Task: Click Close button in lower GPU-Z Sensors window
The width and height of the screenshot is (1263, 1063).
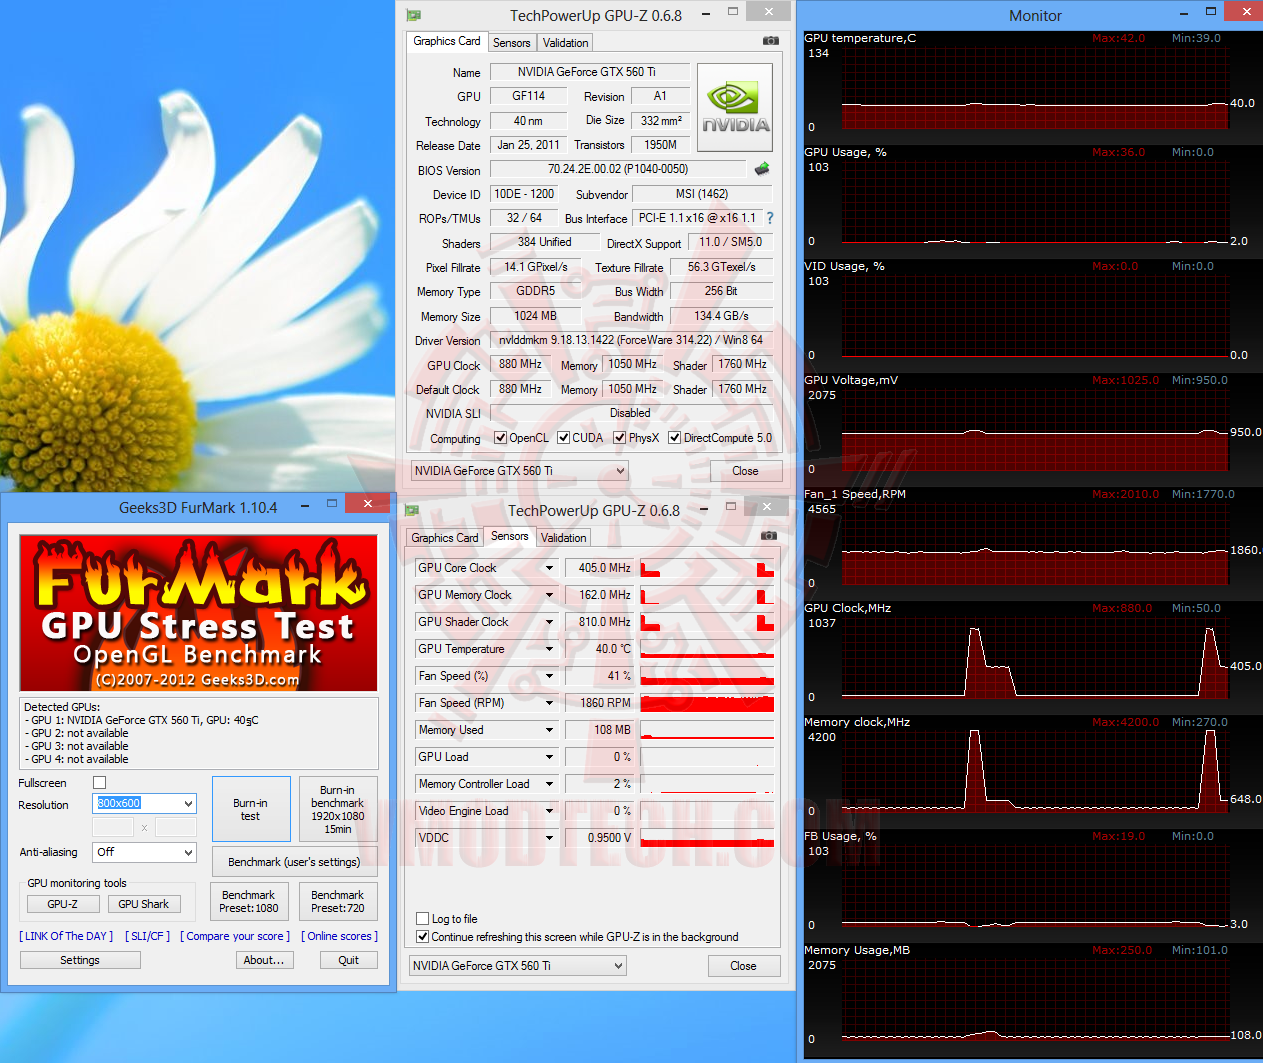Action: pos(744,966)
